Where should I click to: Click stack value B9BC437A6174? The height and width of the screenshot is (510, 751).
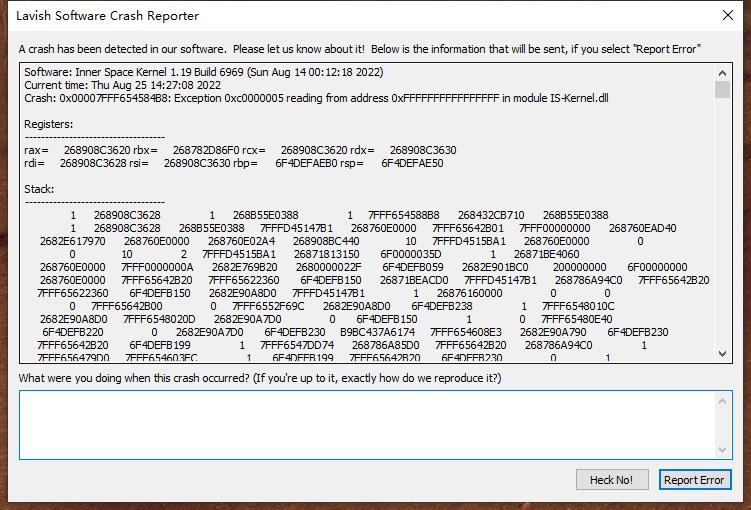[x=377, y=332]
